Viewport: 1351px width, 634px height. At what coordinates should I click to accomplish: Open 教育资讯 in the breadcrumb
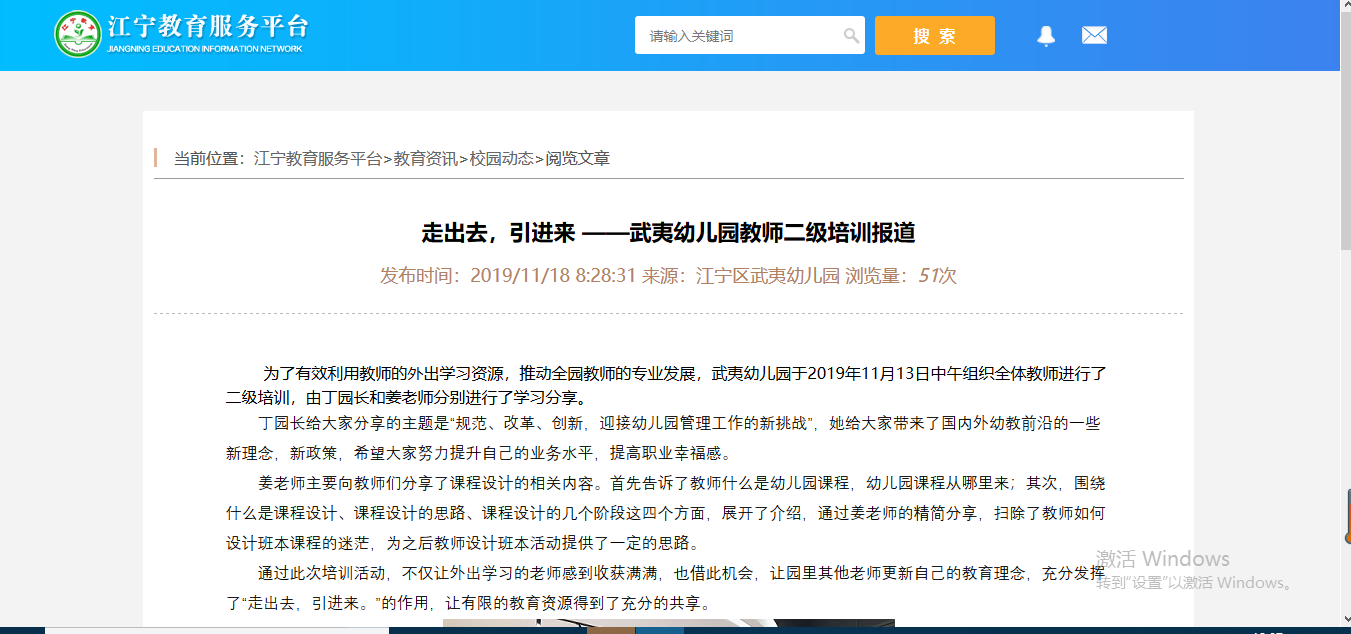point(425,158)
